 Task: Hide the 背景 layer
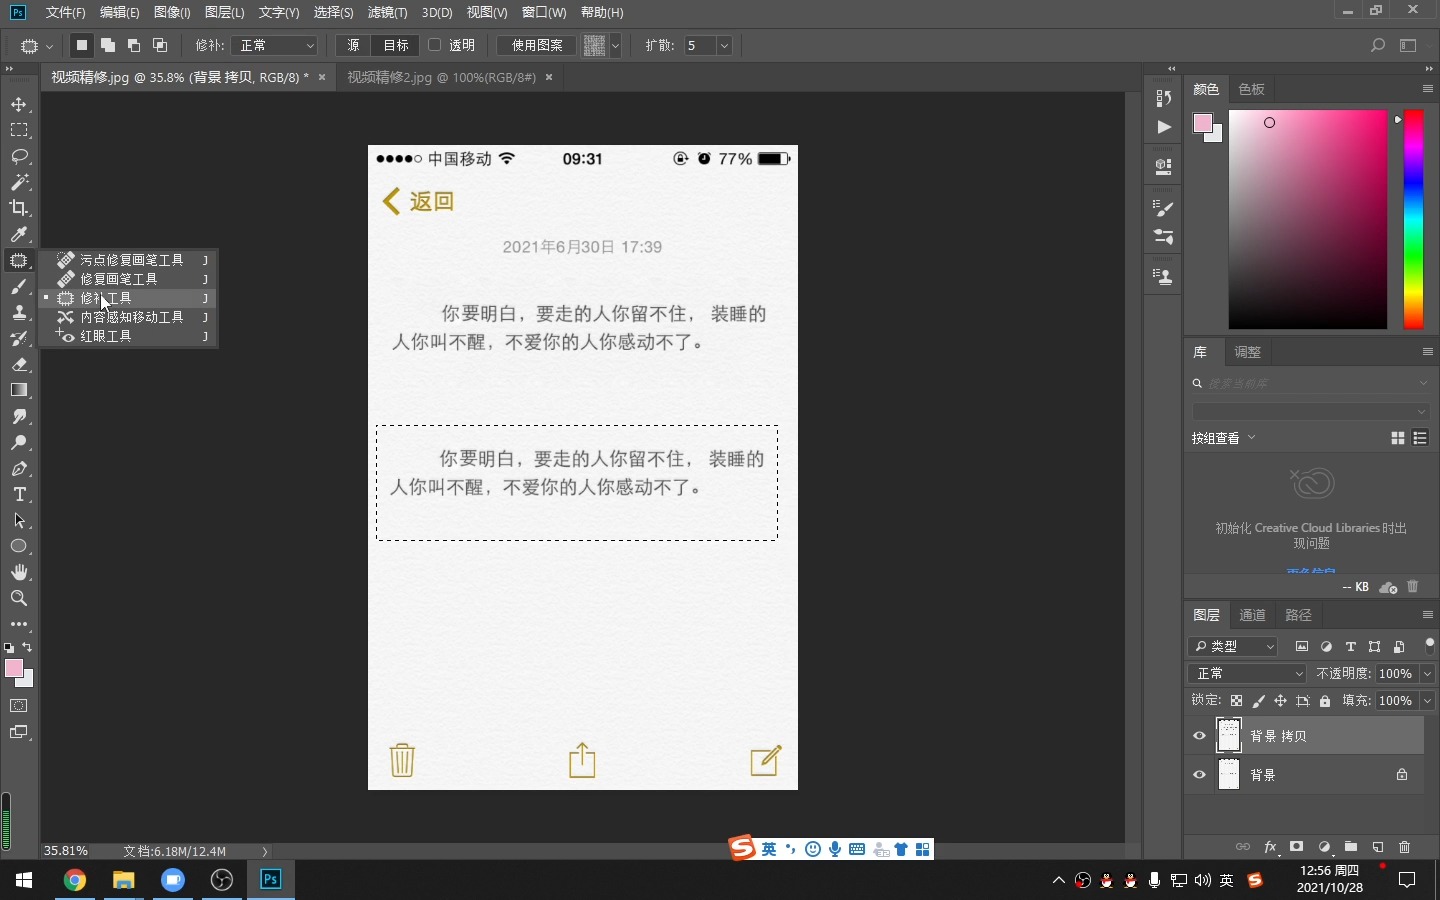click(1199, 775)
